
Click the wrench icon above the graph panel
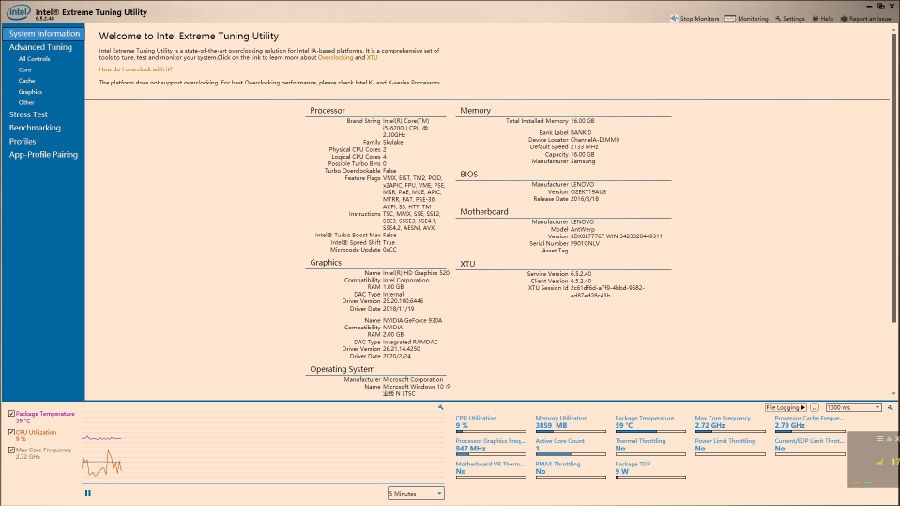click(440, 407)
